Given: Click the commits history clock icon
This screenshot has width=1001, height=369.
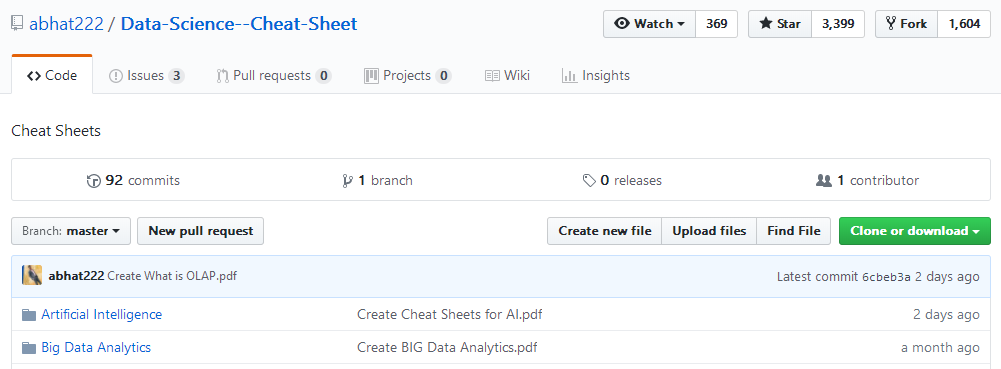Looking at the screenshot, I should tap(94, 181).
